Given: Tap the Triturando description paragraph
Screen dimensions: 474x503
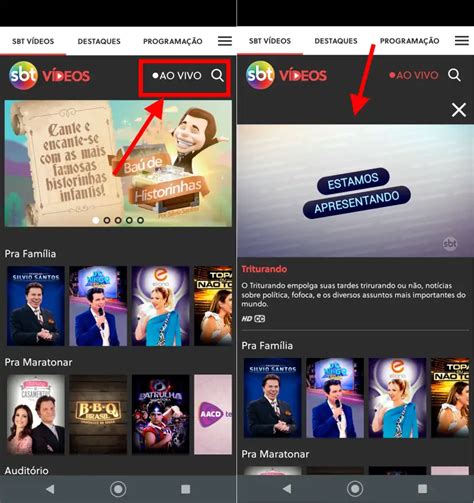Looking at the screenshot, I should (354, 295).
